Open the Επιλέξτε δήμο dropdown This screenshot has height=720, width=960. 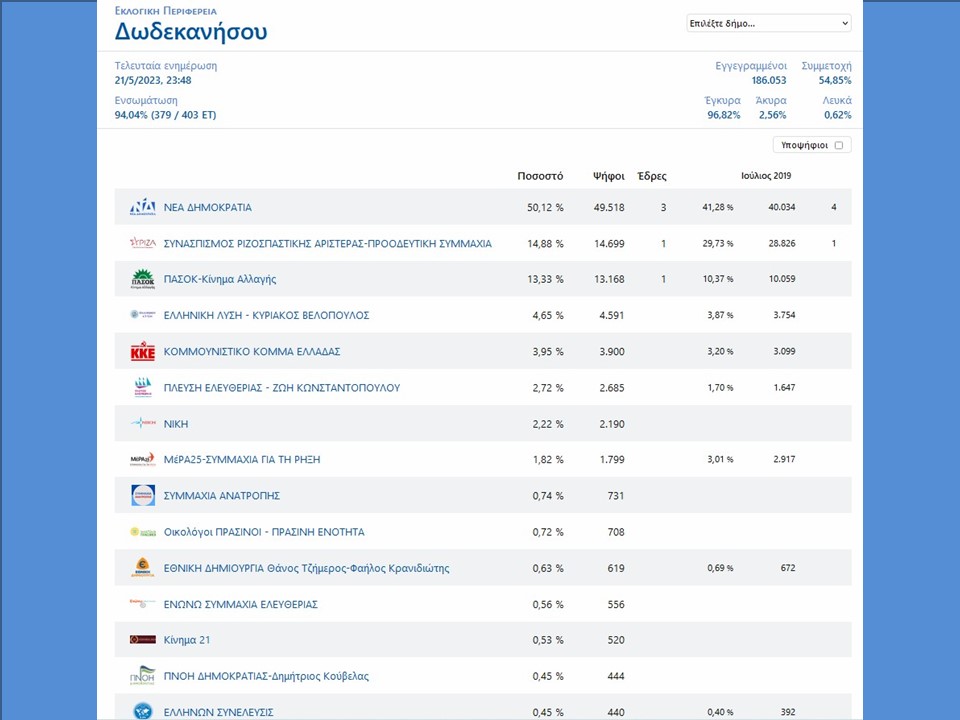[x=768, y=23]
